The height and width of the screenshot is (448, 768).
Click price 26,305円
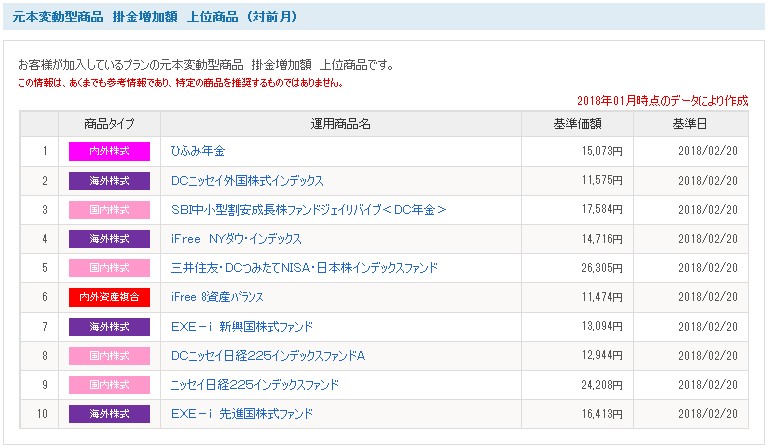(602, 268)
